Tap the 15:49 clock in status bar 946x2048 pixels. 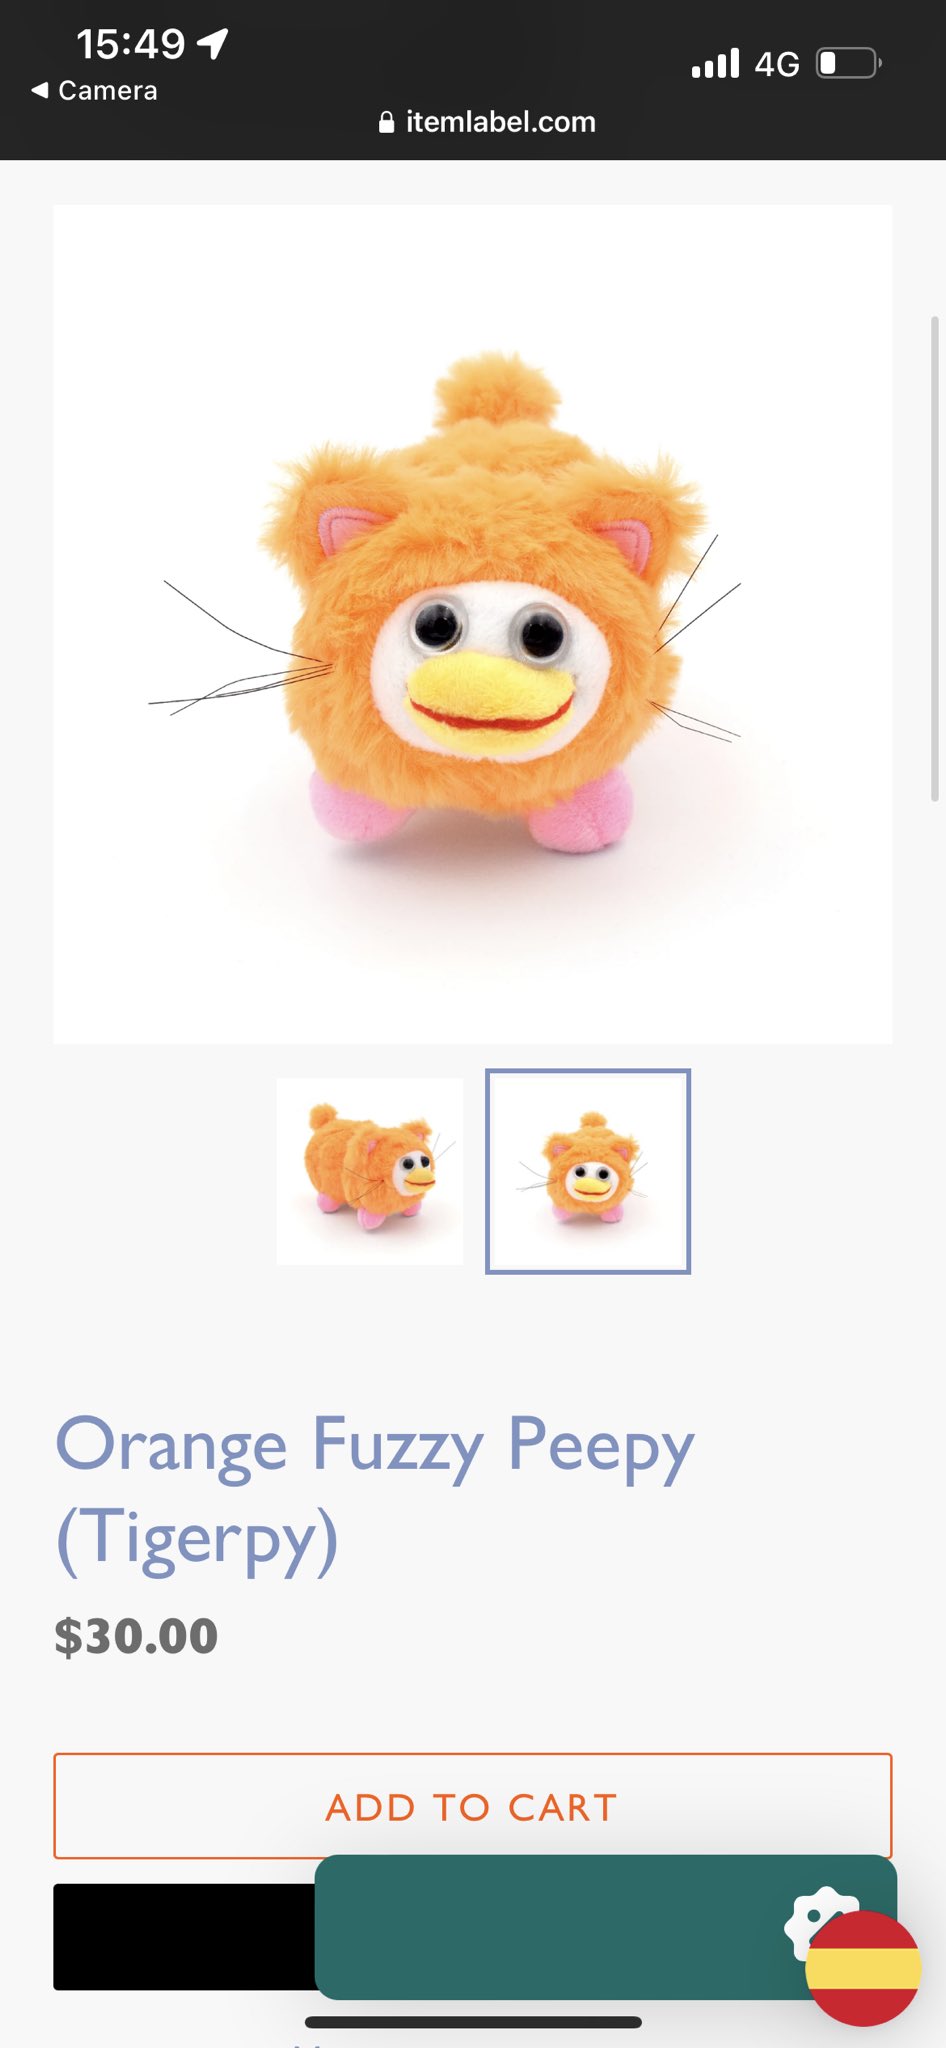[x=130, y=43]
